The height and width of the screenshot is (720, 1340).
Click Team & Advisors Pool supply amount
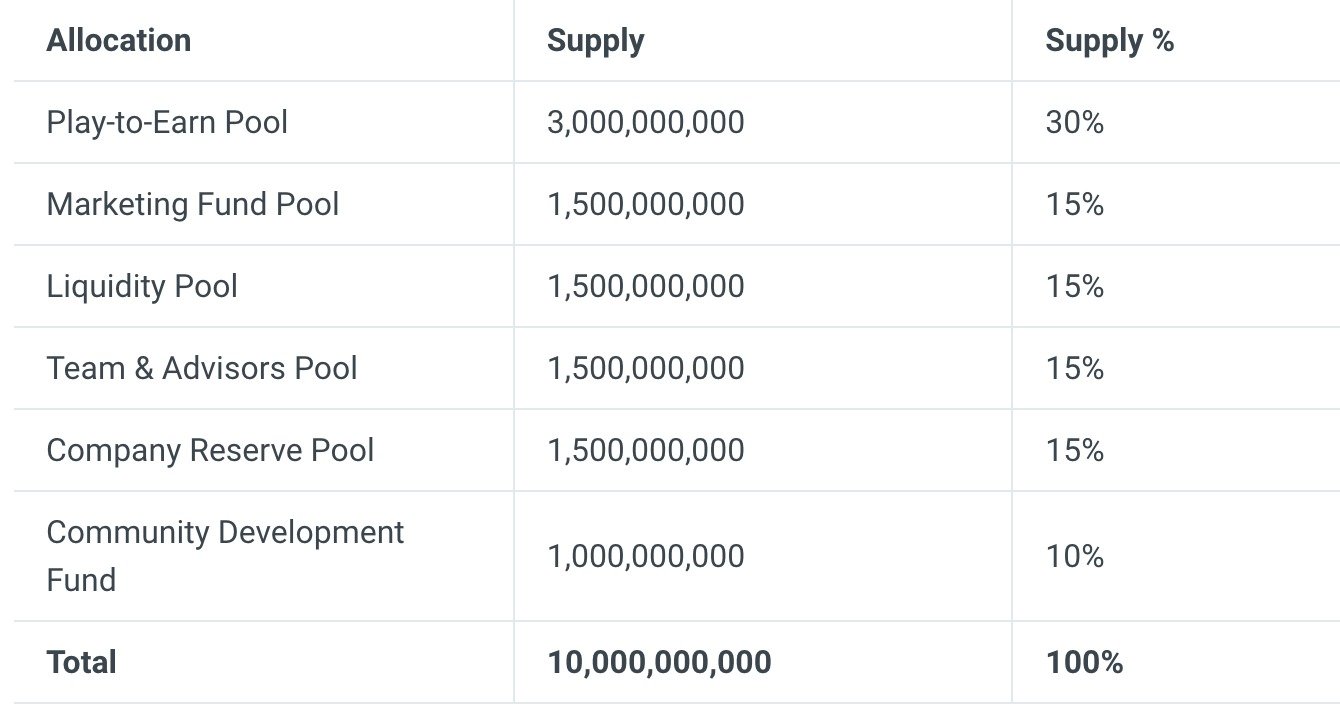(646, 369)
